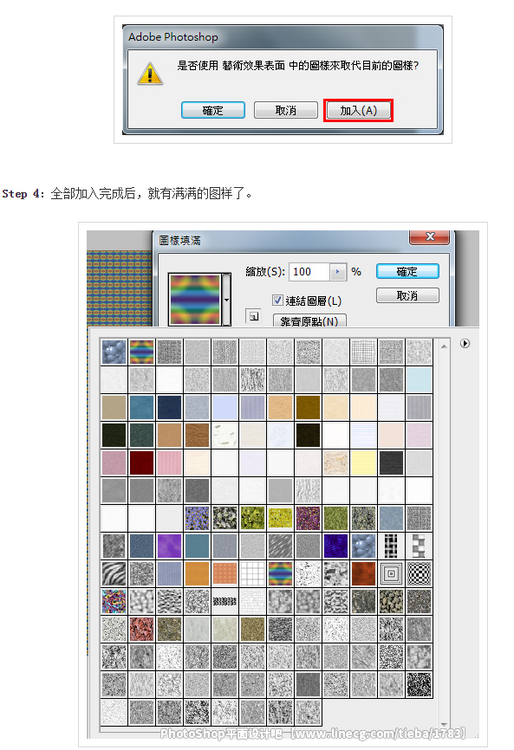Choose the gray diagonal streaks pattern thumbnail
The image size is (514, 750).
coord(280,546)
